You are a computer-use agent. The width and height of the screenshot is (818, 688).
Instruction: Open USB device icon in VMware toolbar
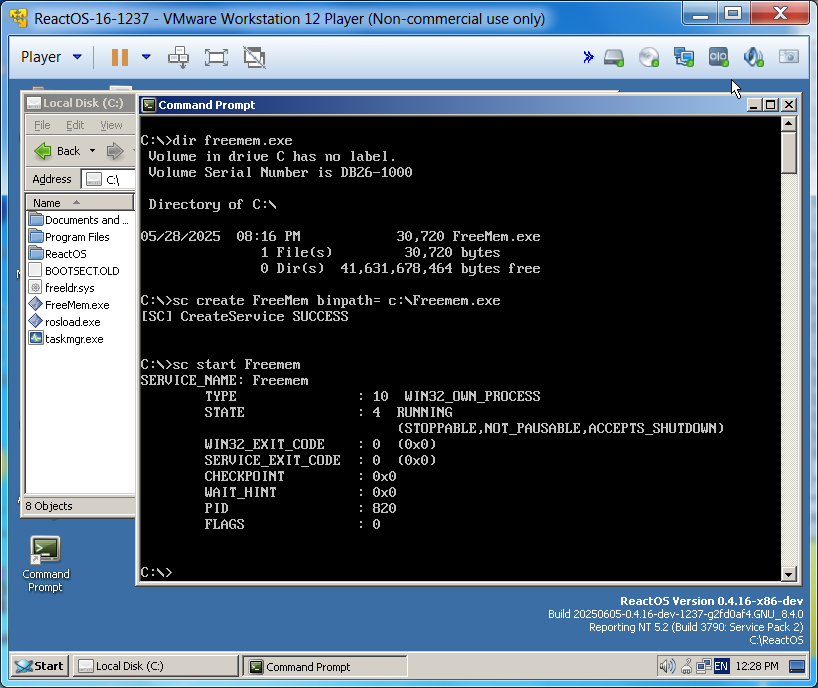[718, 57]
